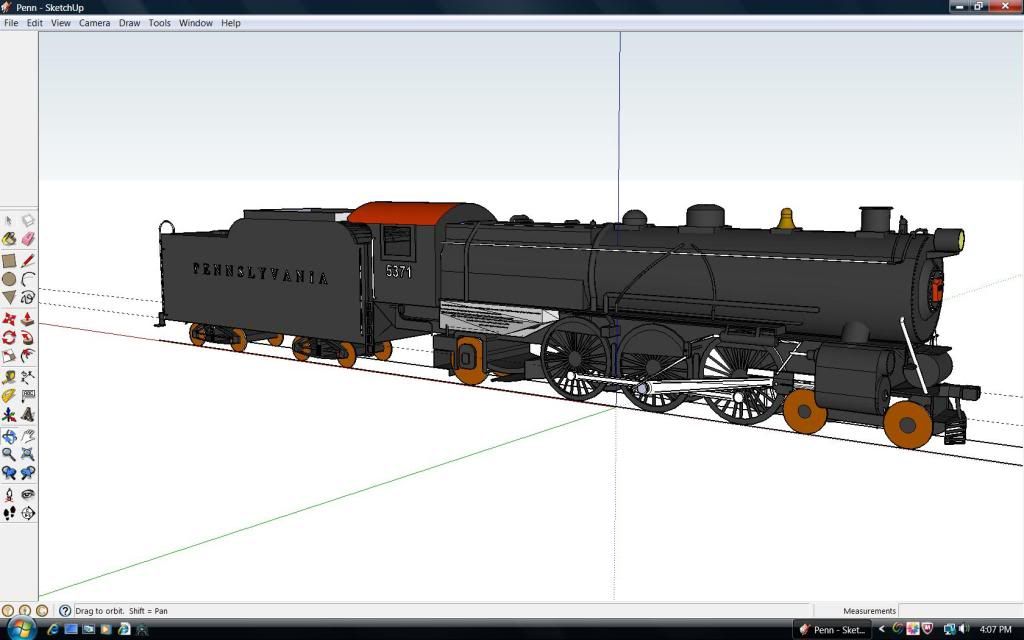The width and height of the screenshot is (1024, 640).
Task: Select the Section Plane tool
Action: click(x=27, y=513)
